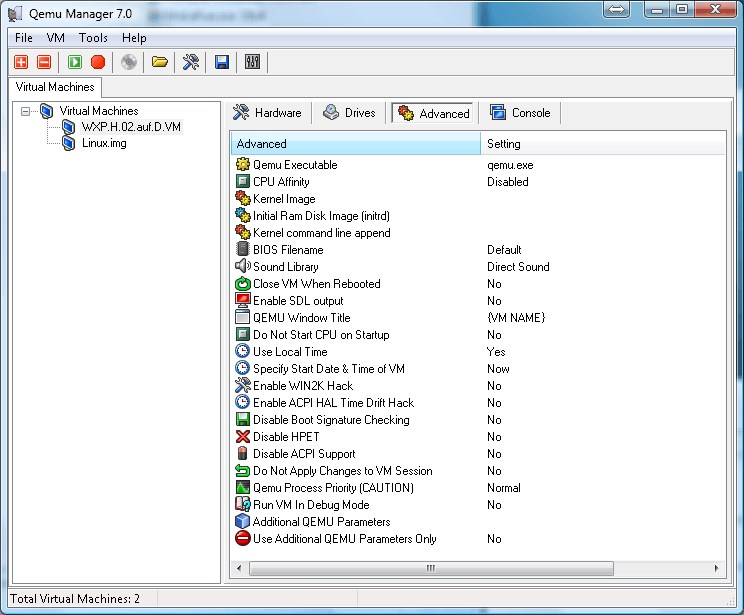
Task: Click the red minus remove VM icon
Action: pyautogui.click(x=43, y=62)
